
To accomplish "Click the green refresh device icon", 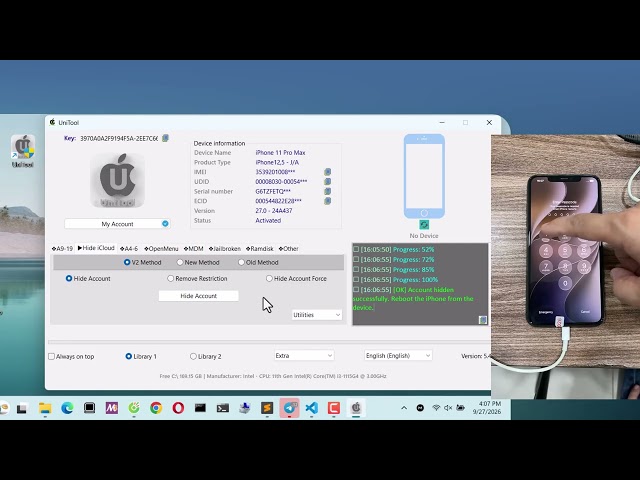I will pos(424,224).
